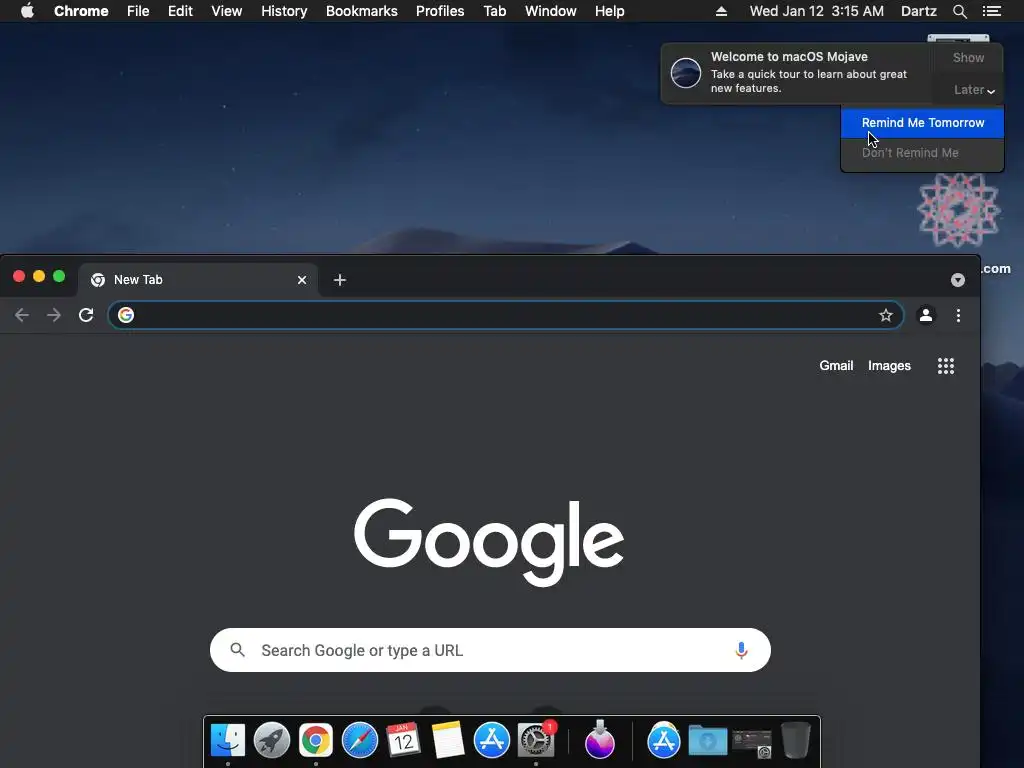This screenshot has width=1024, height=768.
Task: Open the tab search dropdown arrow
Action: pyautogui.click(x=957, y=280)
